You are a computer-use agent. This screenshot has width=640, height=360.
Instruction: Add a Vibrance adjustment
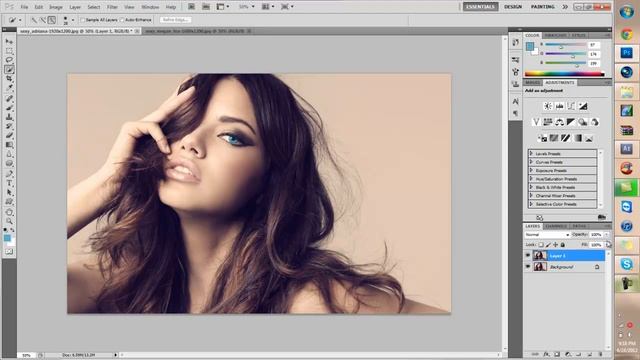point(536,122)
